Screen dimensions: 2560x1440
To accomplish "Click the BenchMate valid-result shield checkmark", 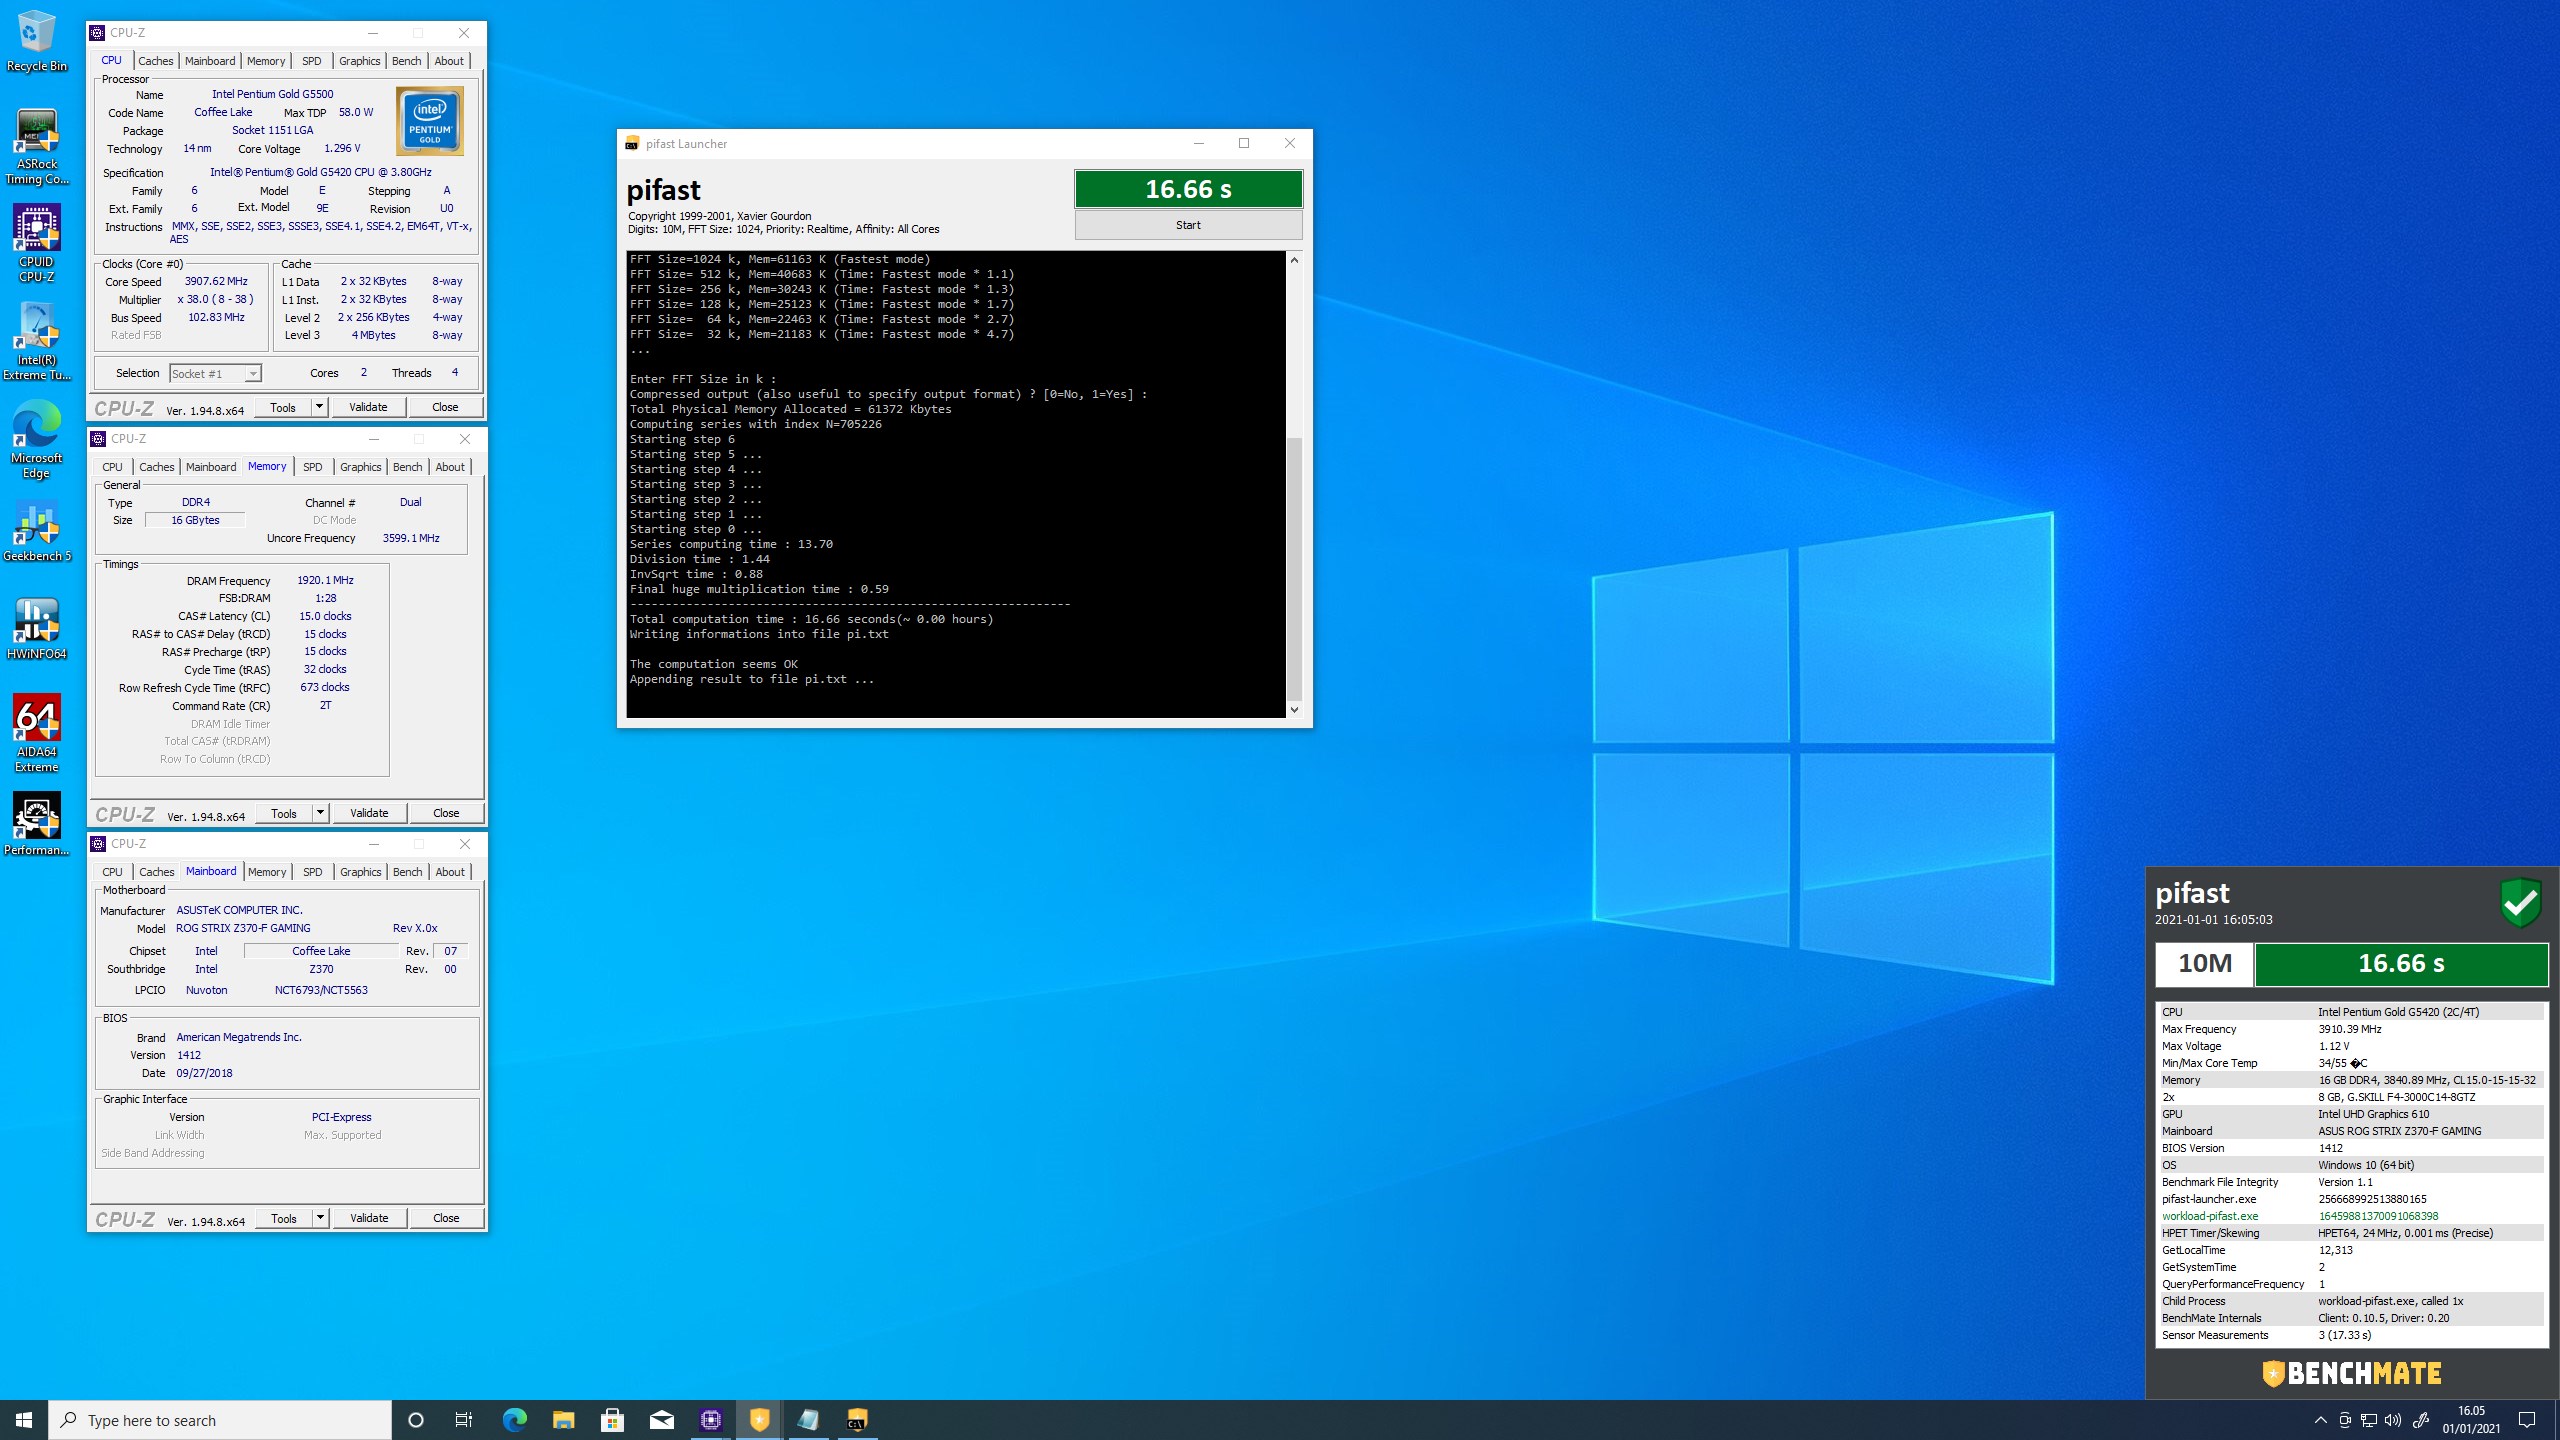I will [2521, 903].
